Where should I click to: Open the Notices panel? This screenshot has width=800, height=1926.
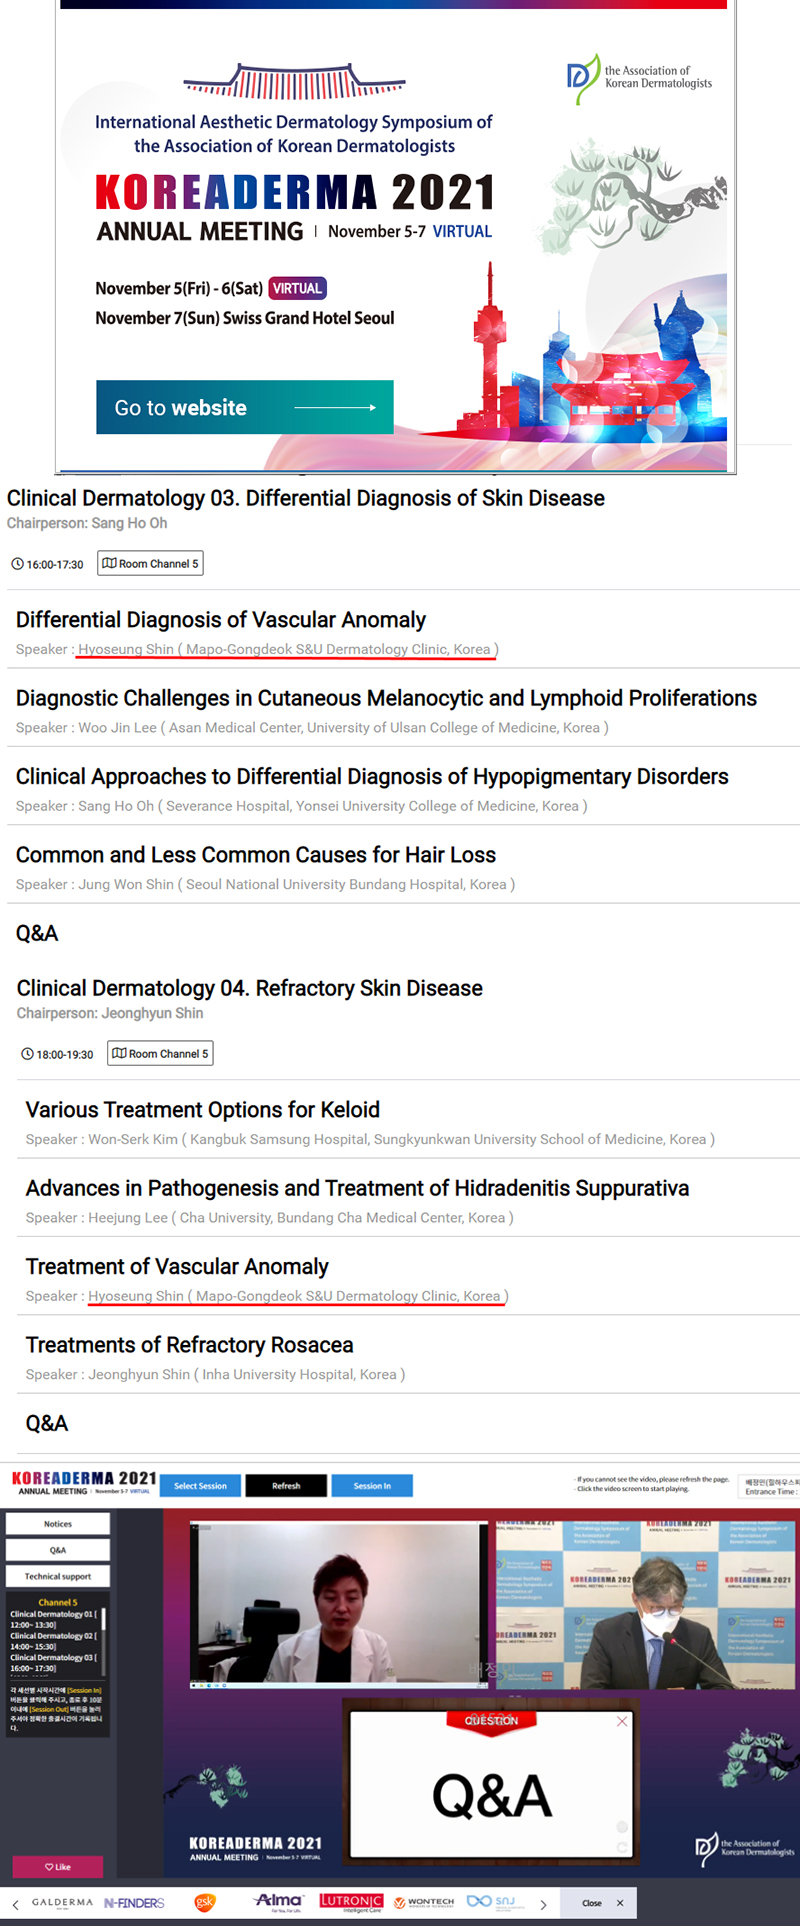point(58,1524)
